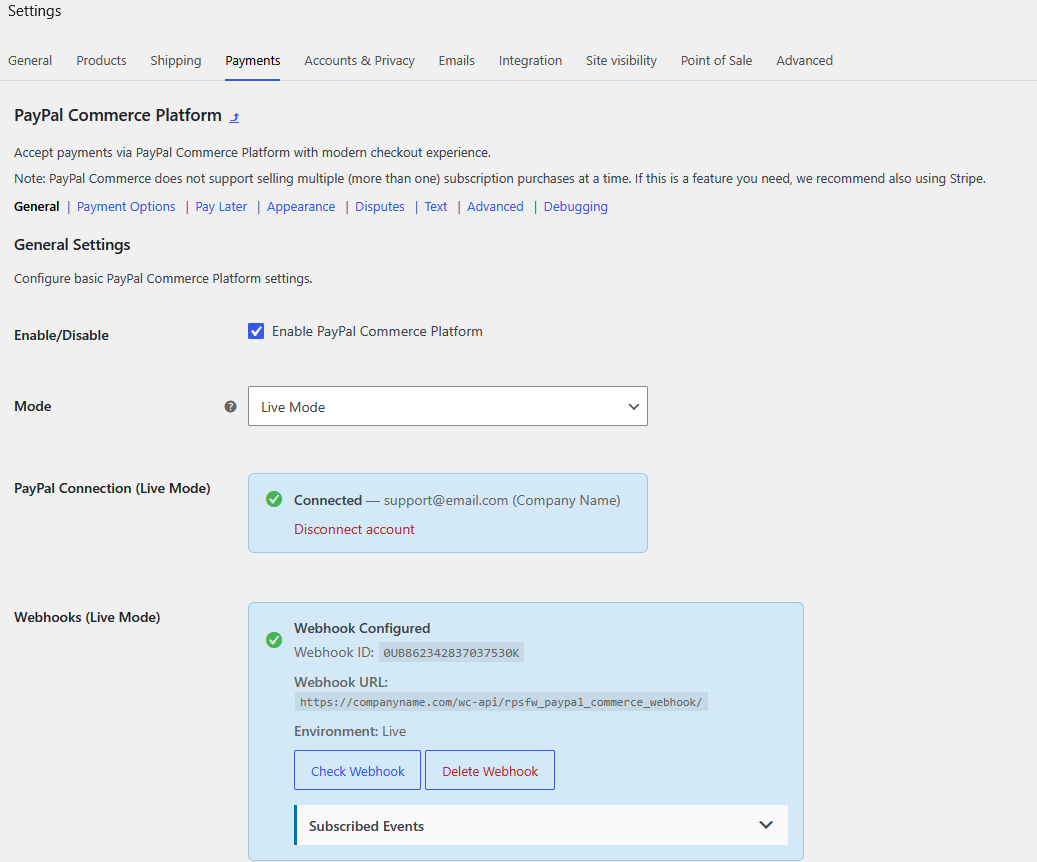Image resolution: width=1037 pixels, height=862 pixels.
Task: Open the Integration tab
Action: 530,60
